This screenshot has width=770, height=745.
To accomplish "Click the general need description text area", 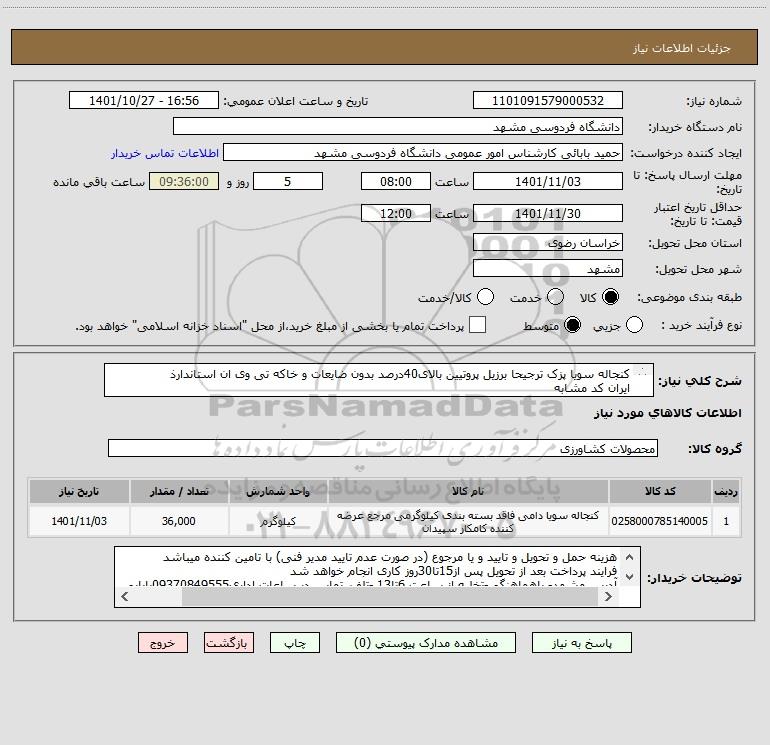I will pyautogui.click(x=379, y=381).
